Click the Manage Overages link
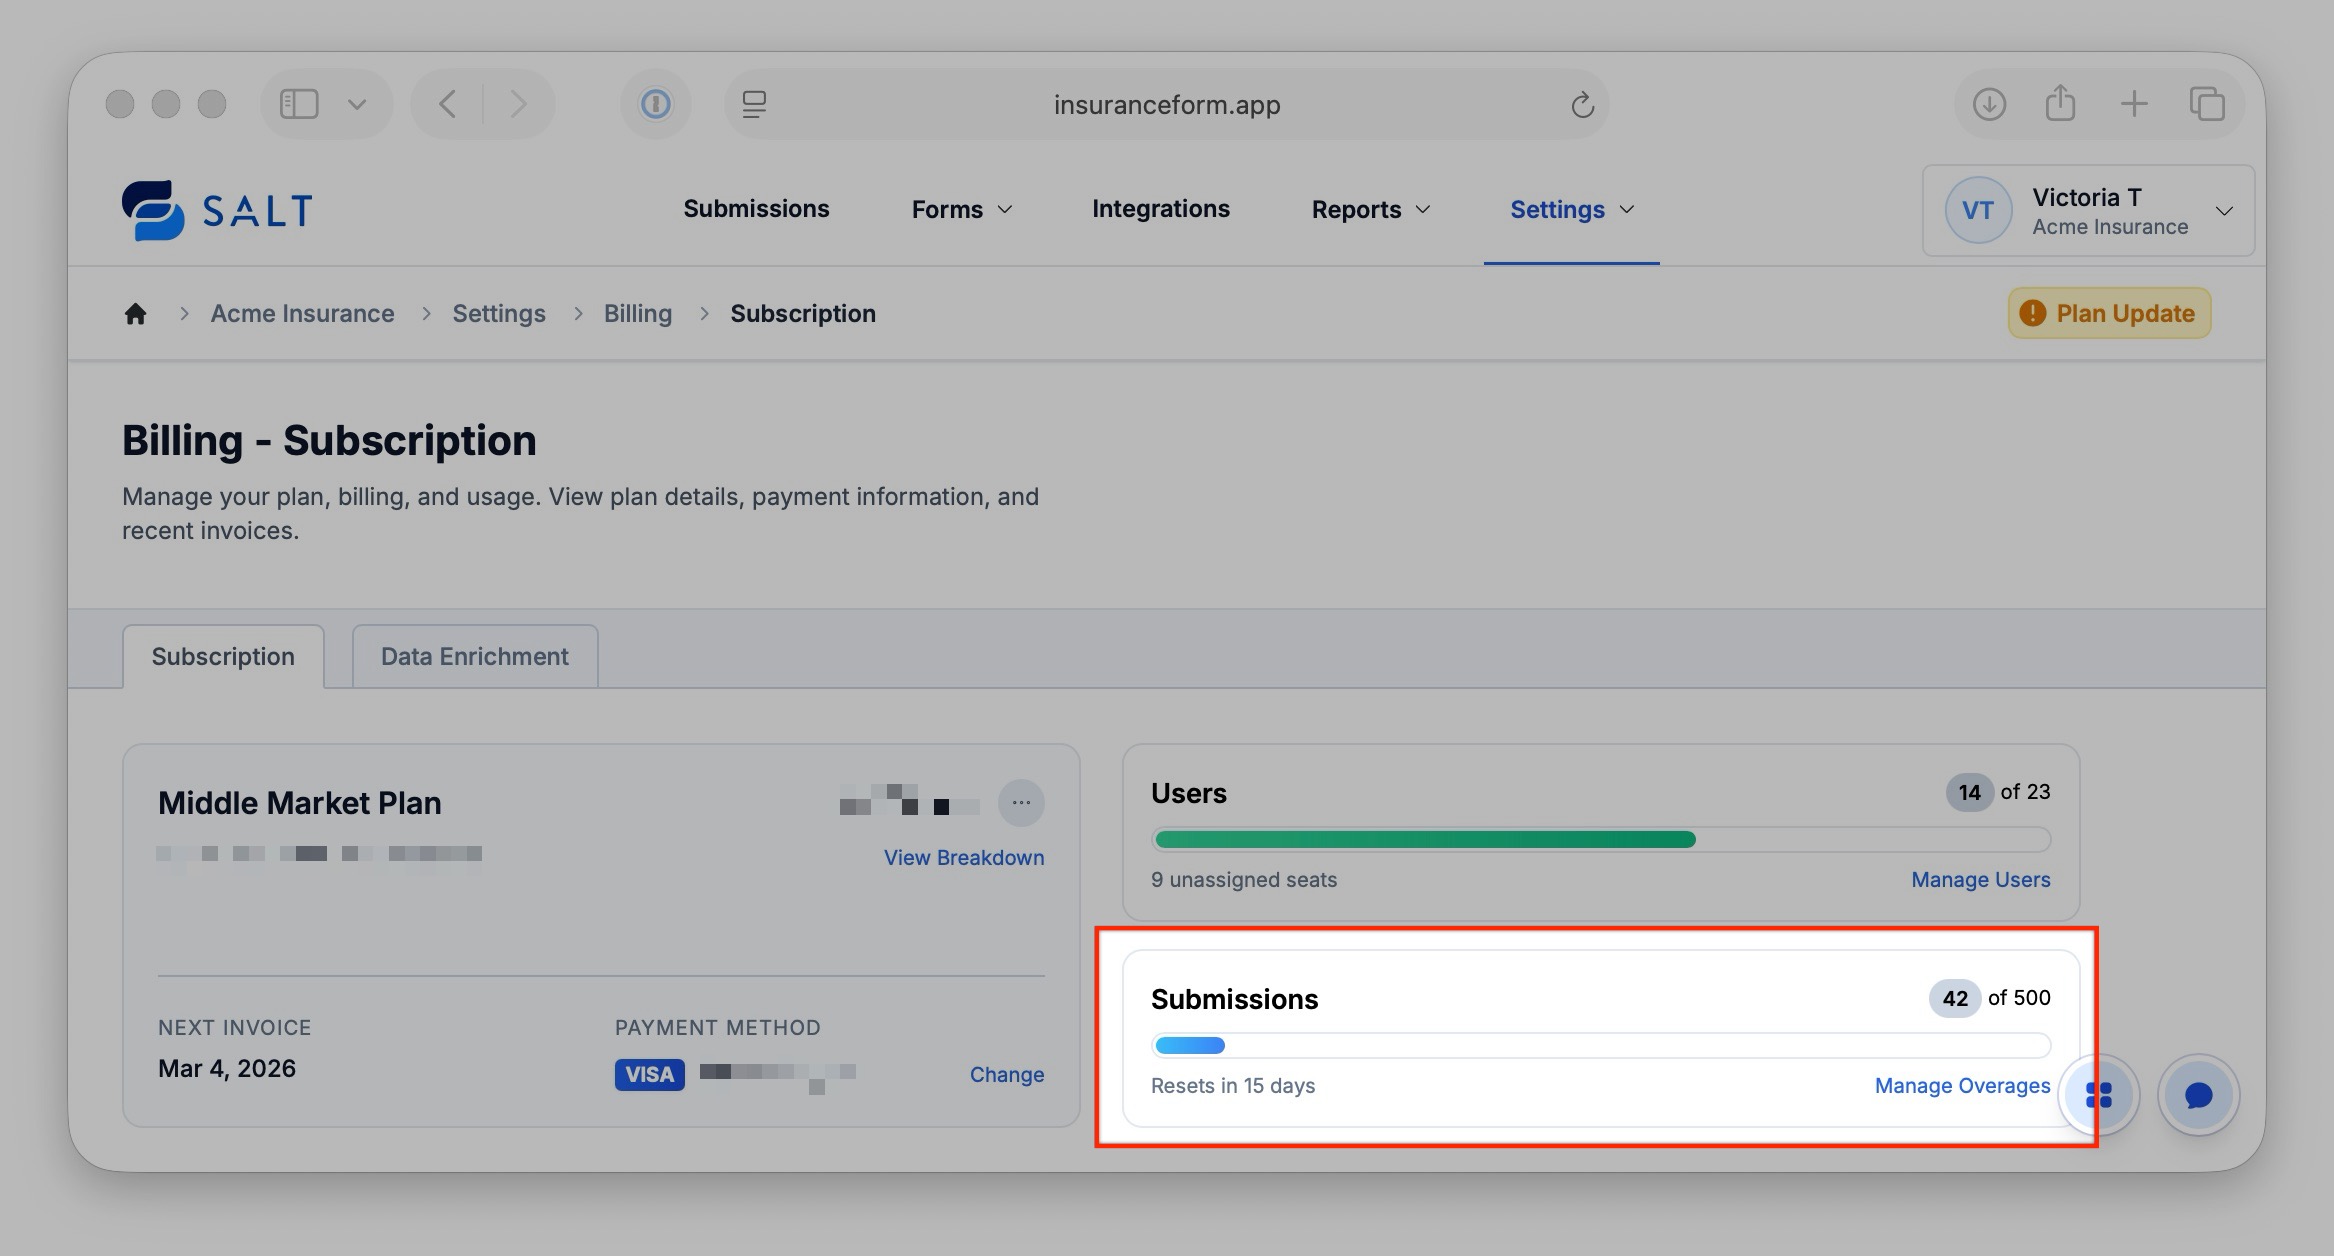The image size is (2334, 1256). 1962,1086
